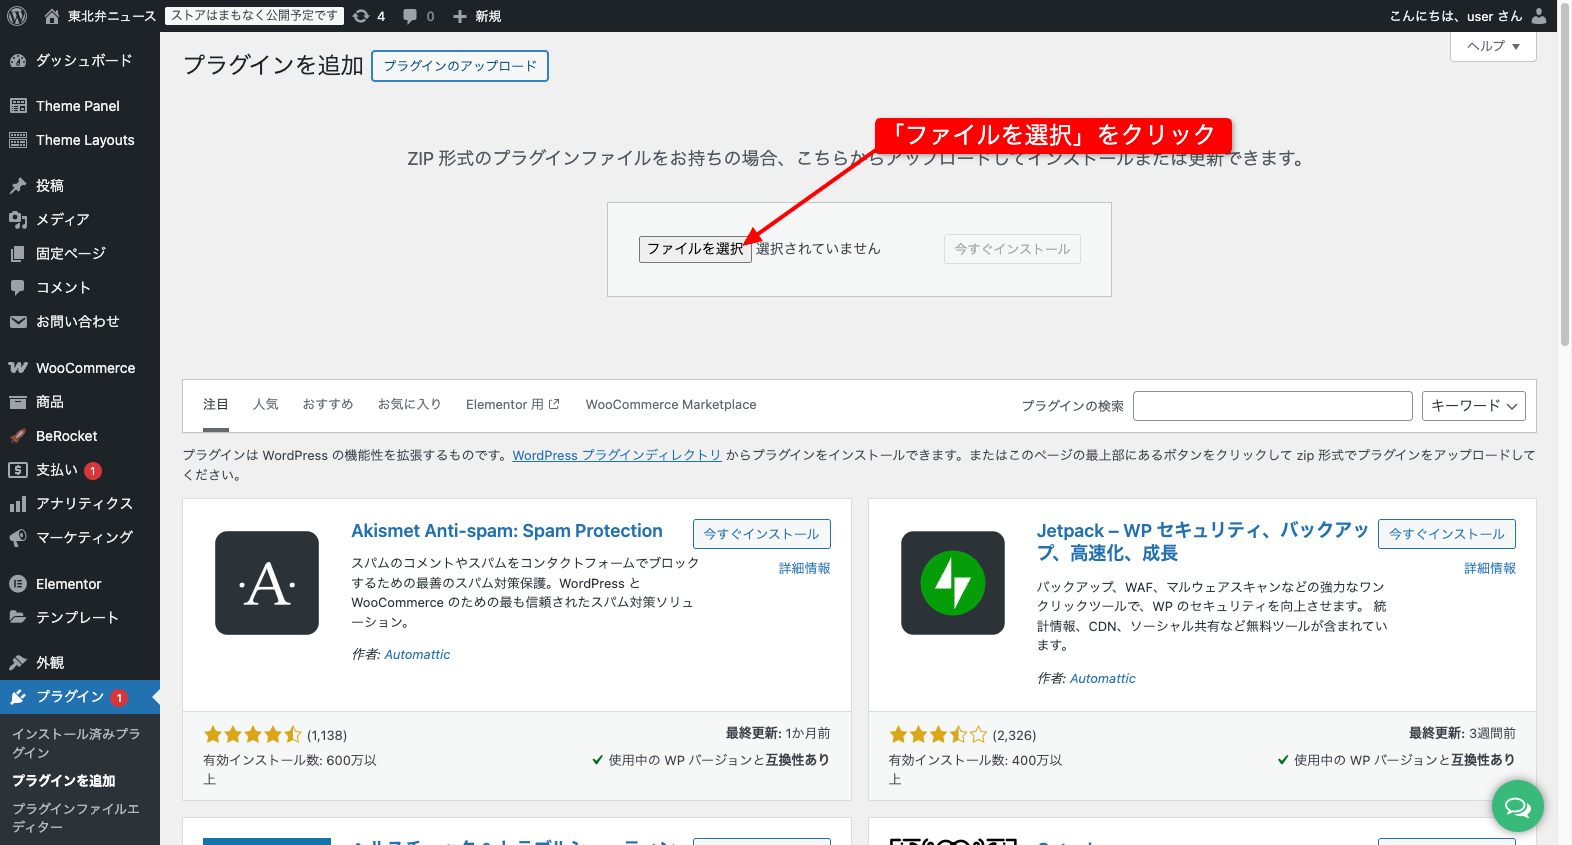Open ダッシュボード via its gauge icon
The height and width of the screenshot is (845, 1572).
(x=18, y=61)
